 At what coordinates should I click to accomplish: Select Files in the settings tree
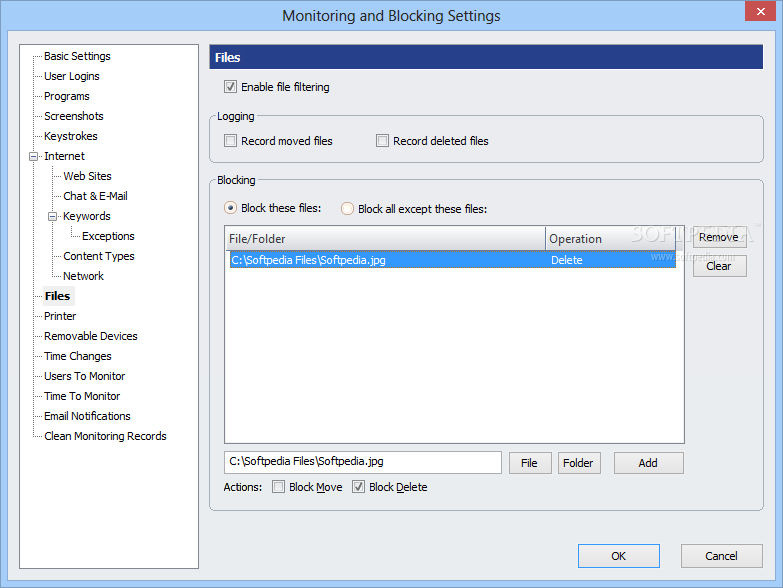[x=57, y=296]
